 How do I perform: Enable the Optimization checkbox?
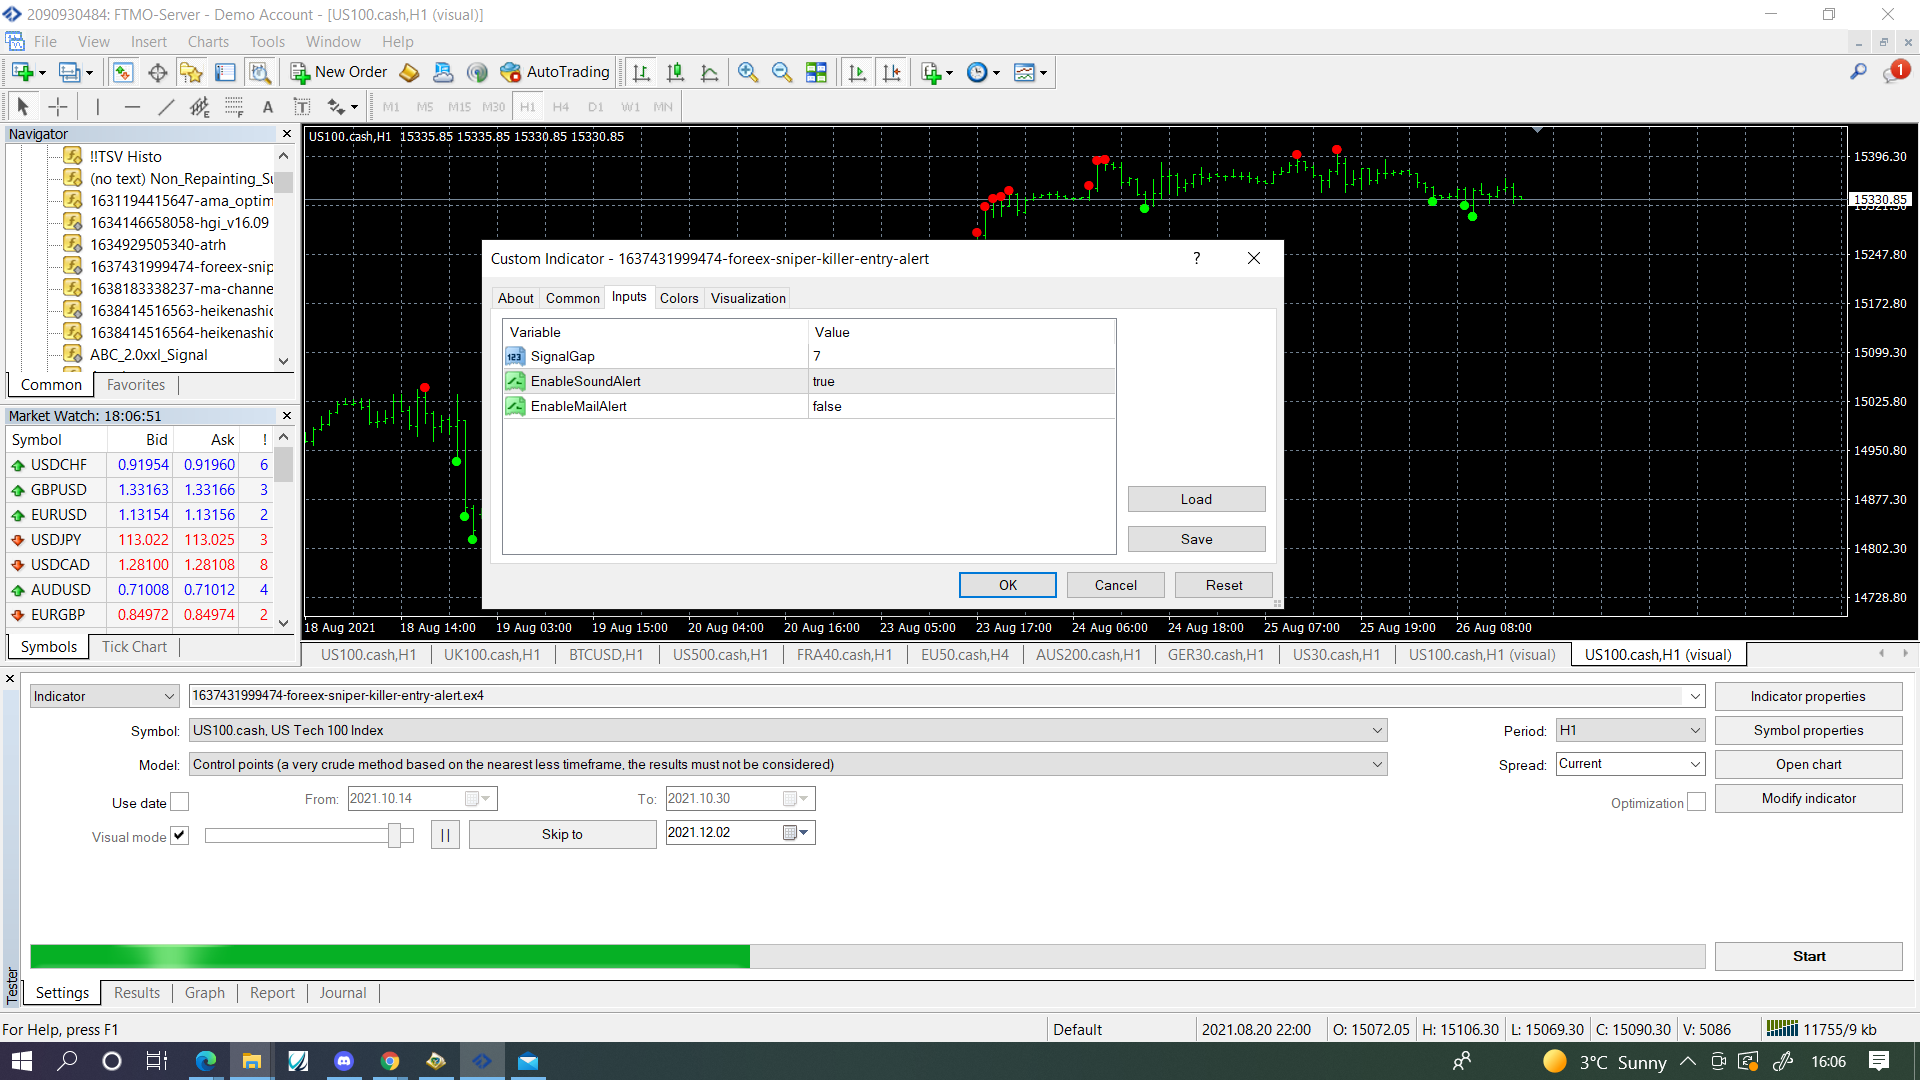pos(1696,802)
